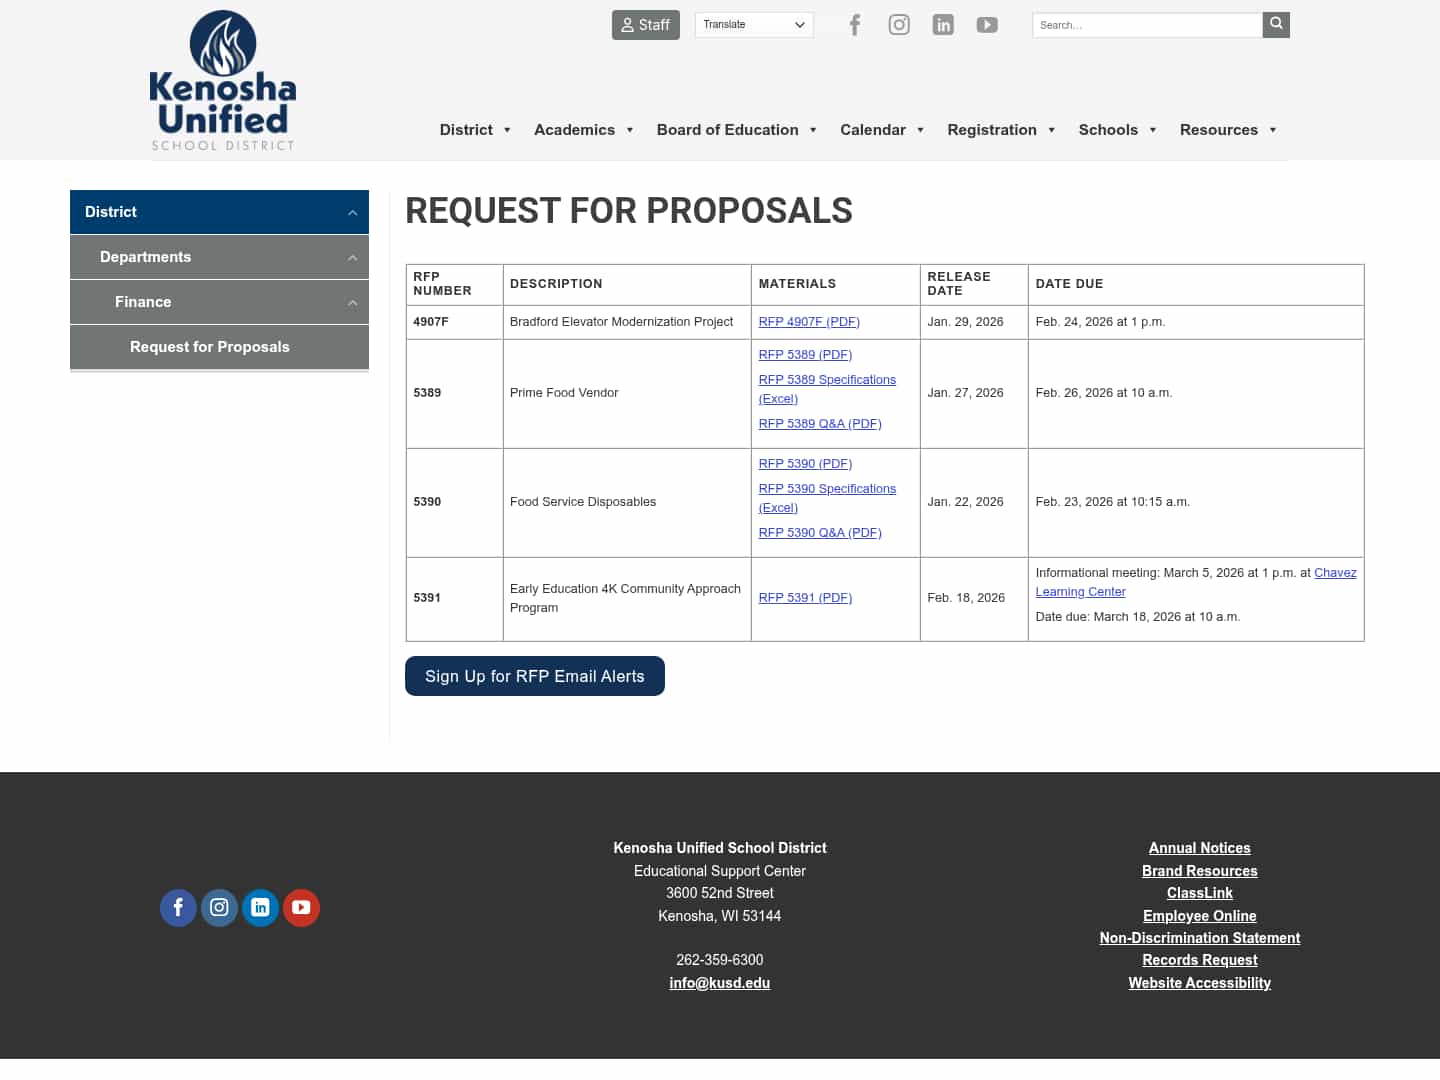Open RFP 5390 Specifications (Excel) link
Screen dimensions: 1440x1080
(827, 498)
